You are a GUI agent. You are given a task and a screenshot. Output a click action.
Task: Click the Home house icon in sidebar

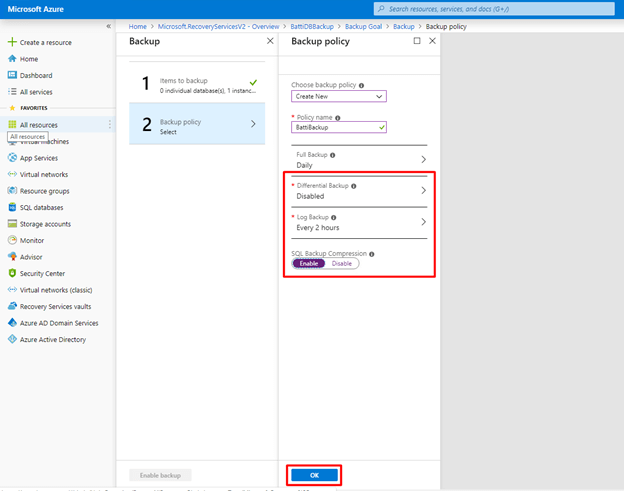coord(12,58)
